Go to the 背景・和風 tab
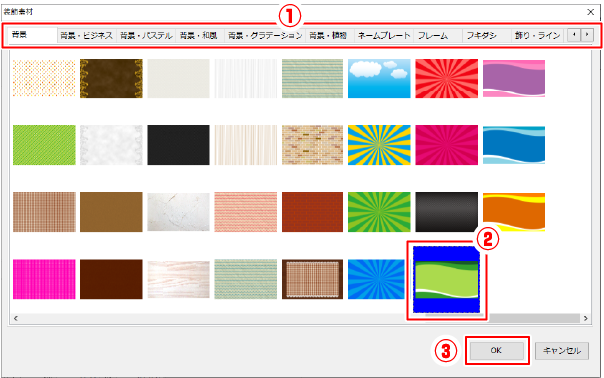Screen dimensions: 604x378 199,36
